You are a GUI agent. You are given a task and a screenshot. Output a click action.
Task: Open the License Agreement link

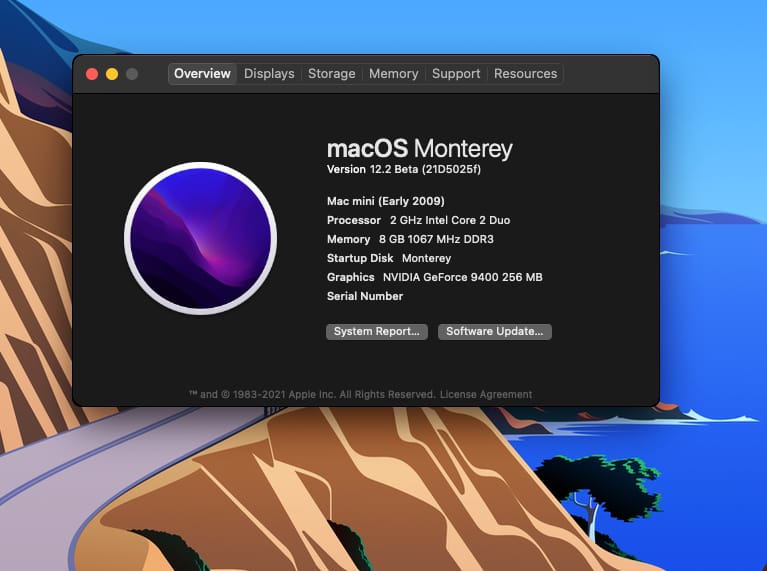pos(486,394)
